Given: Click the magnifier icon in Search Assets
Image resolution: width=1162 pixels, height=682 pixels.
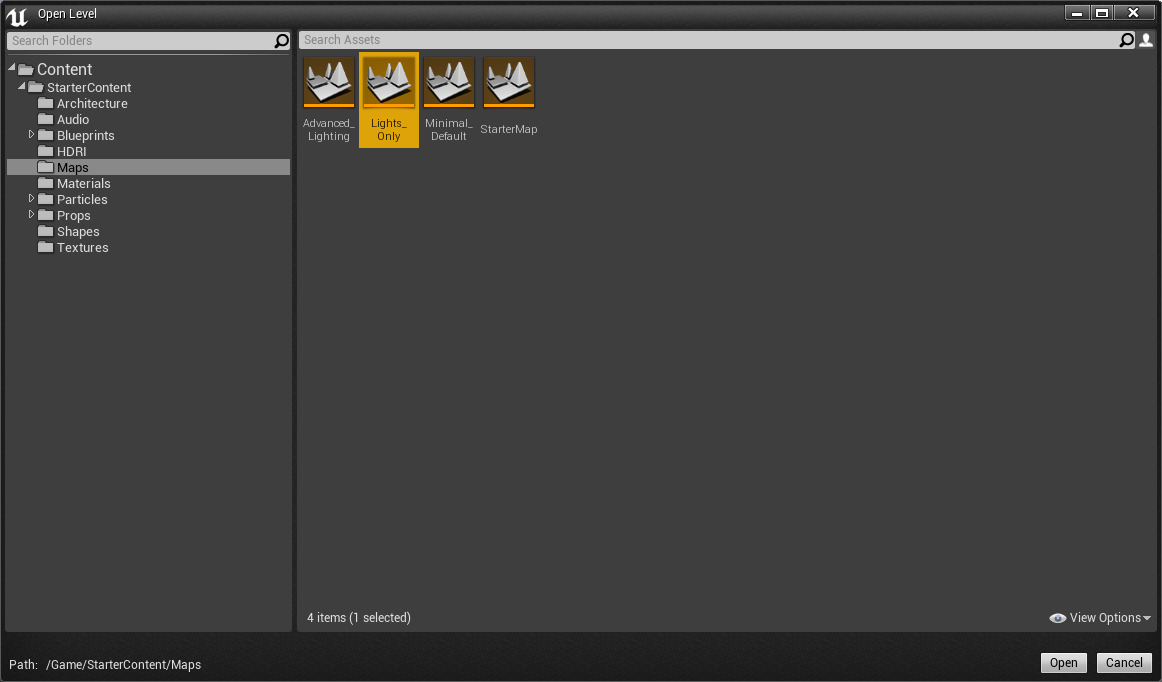Looking at the screenshot, I should (x=1127, y=40).
